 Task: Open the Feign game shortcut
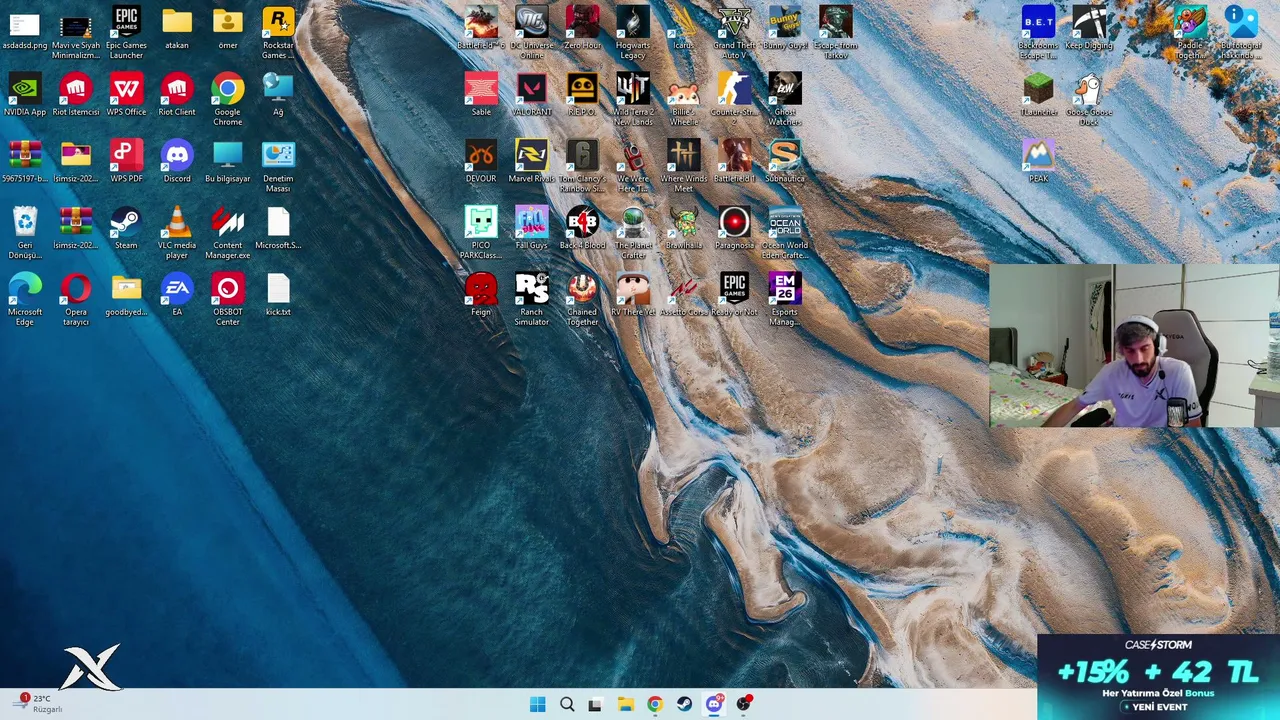tap(481, 295)
